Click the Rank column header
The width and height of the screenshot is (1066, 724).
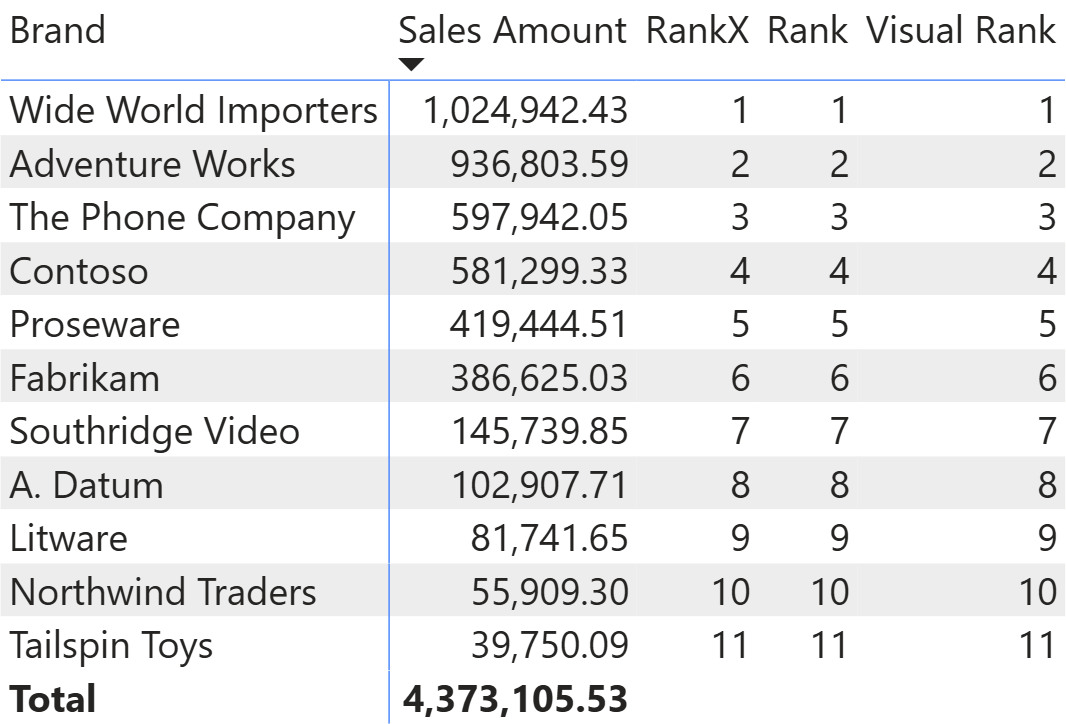807,31
